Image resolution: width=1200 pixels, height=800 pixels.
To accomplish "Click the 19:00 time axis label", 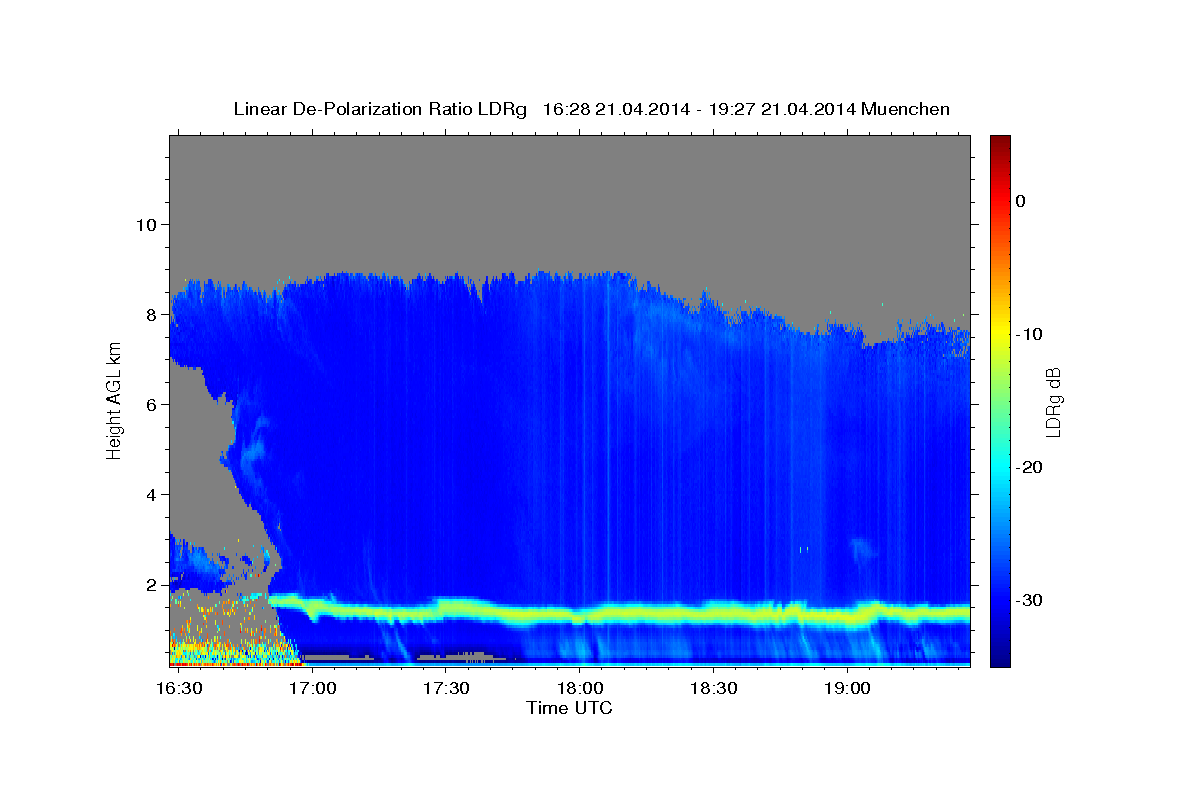I will click(847, 689).
